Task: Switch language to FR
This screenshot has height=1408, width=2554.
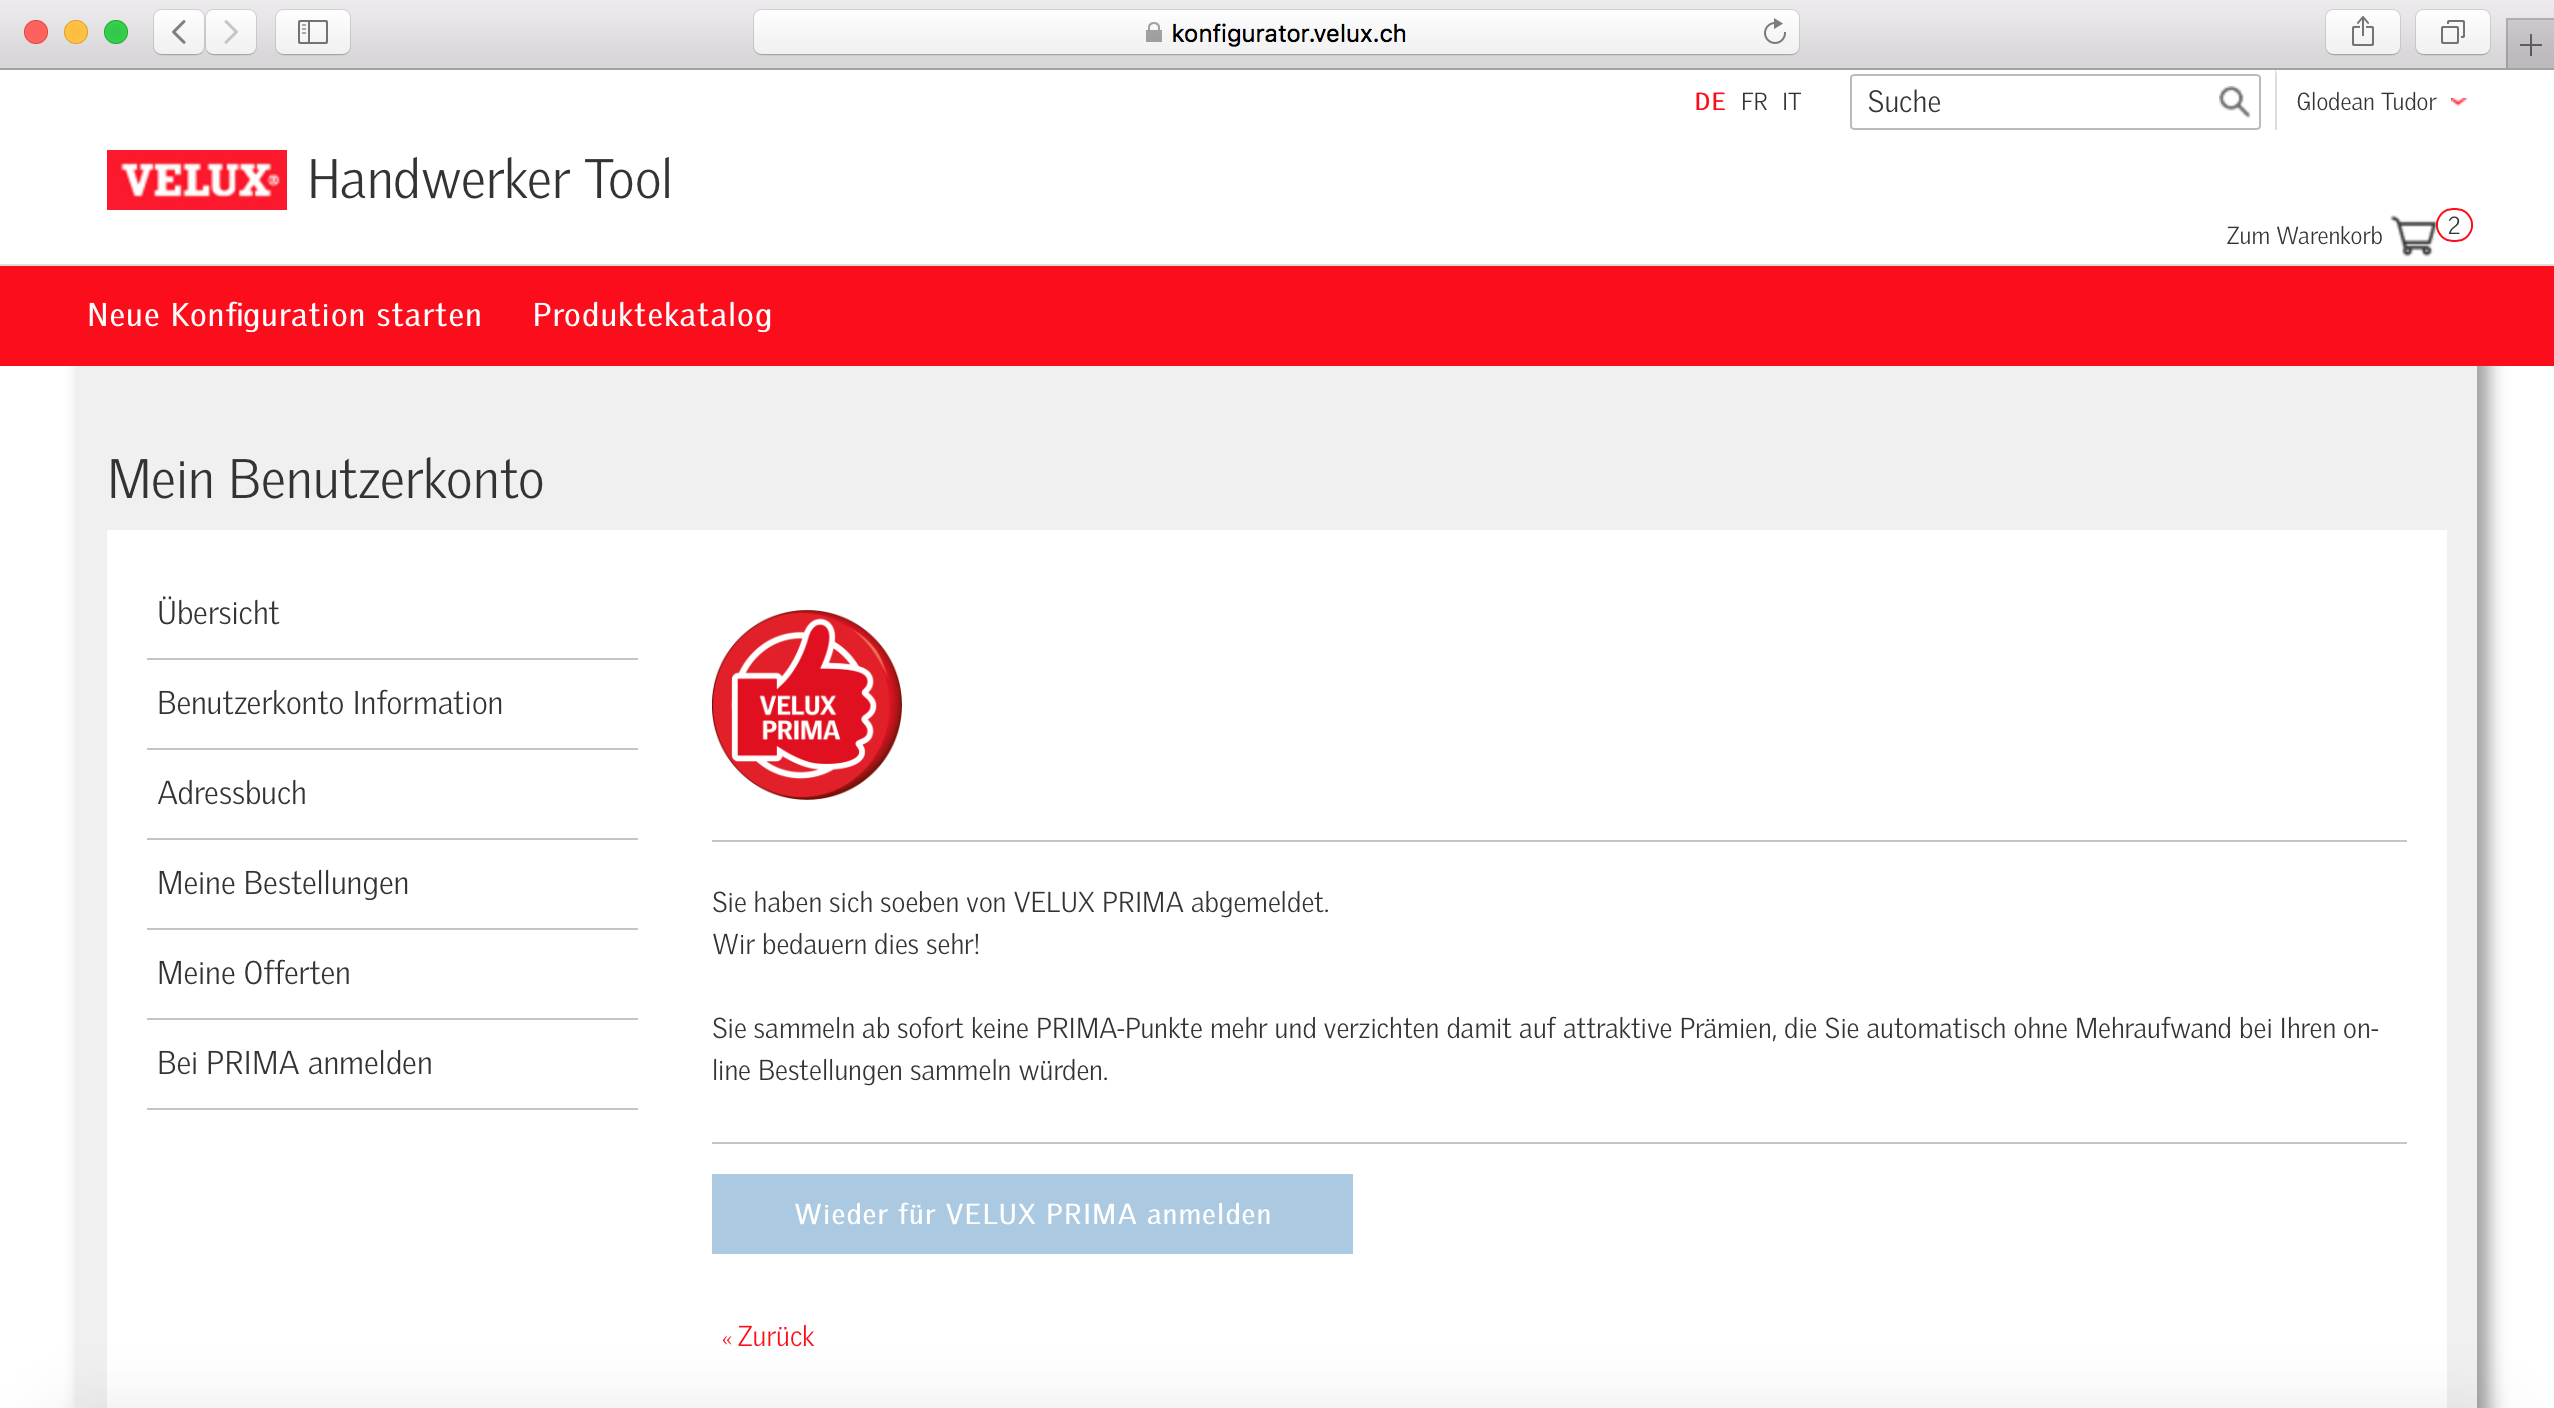Action: (1754, 101)
